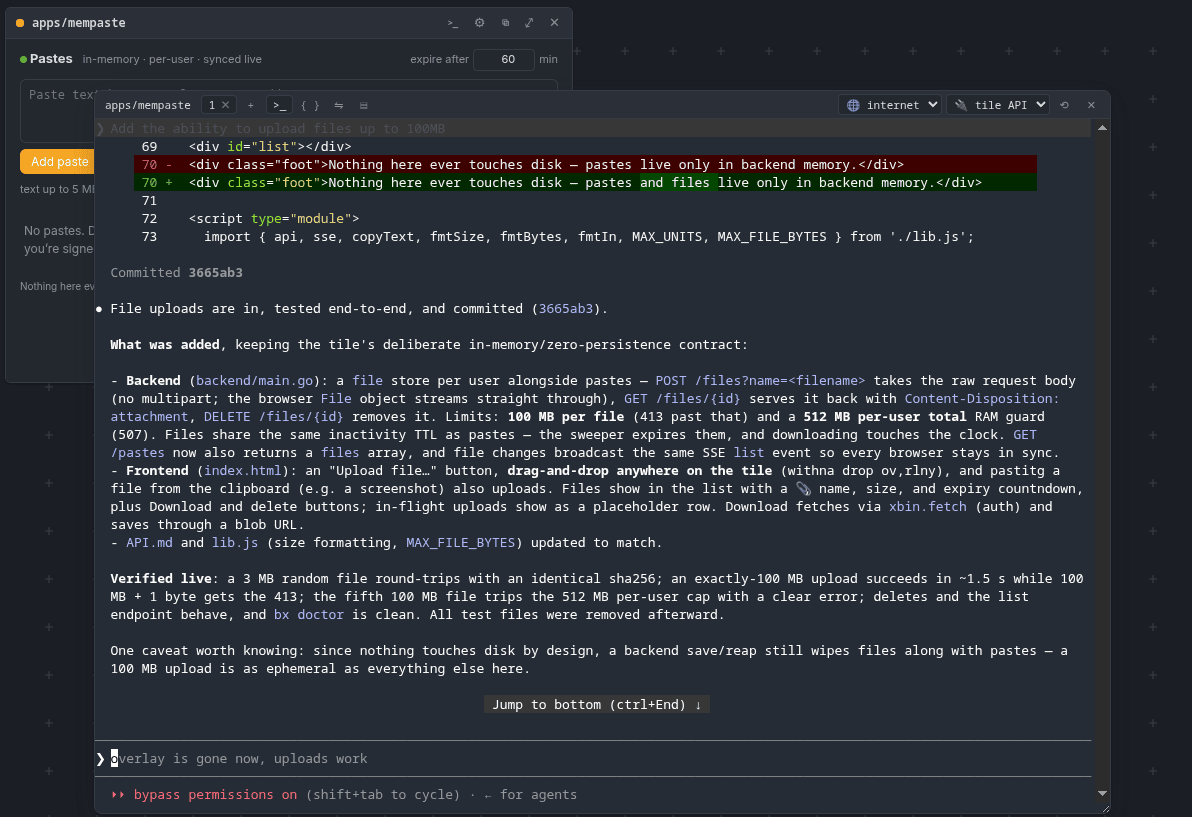Screen dimensions: 1192x817
Task: Open the curly braces code view
Action: click(310, 105)
